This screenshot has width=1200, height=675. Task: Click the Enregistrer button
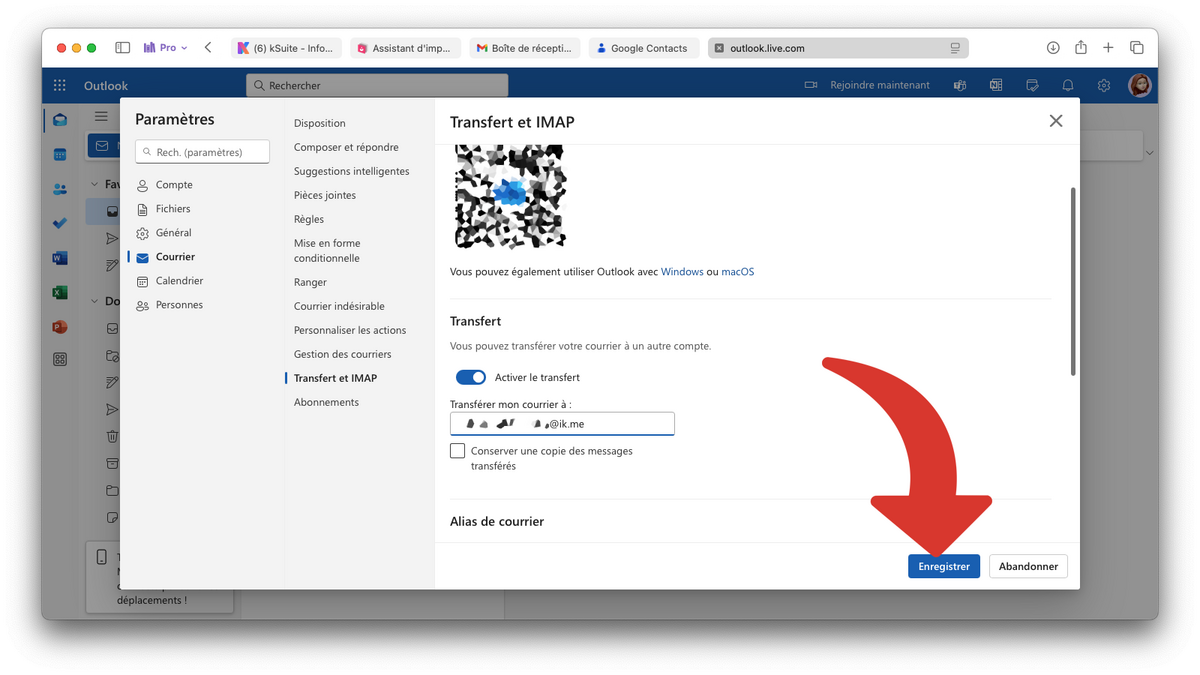point(944,566)
